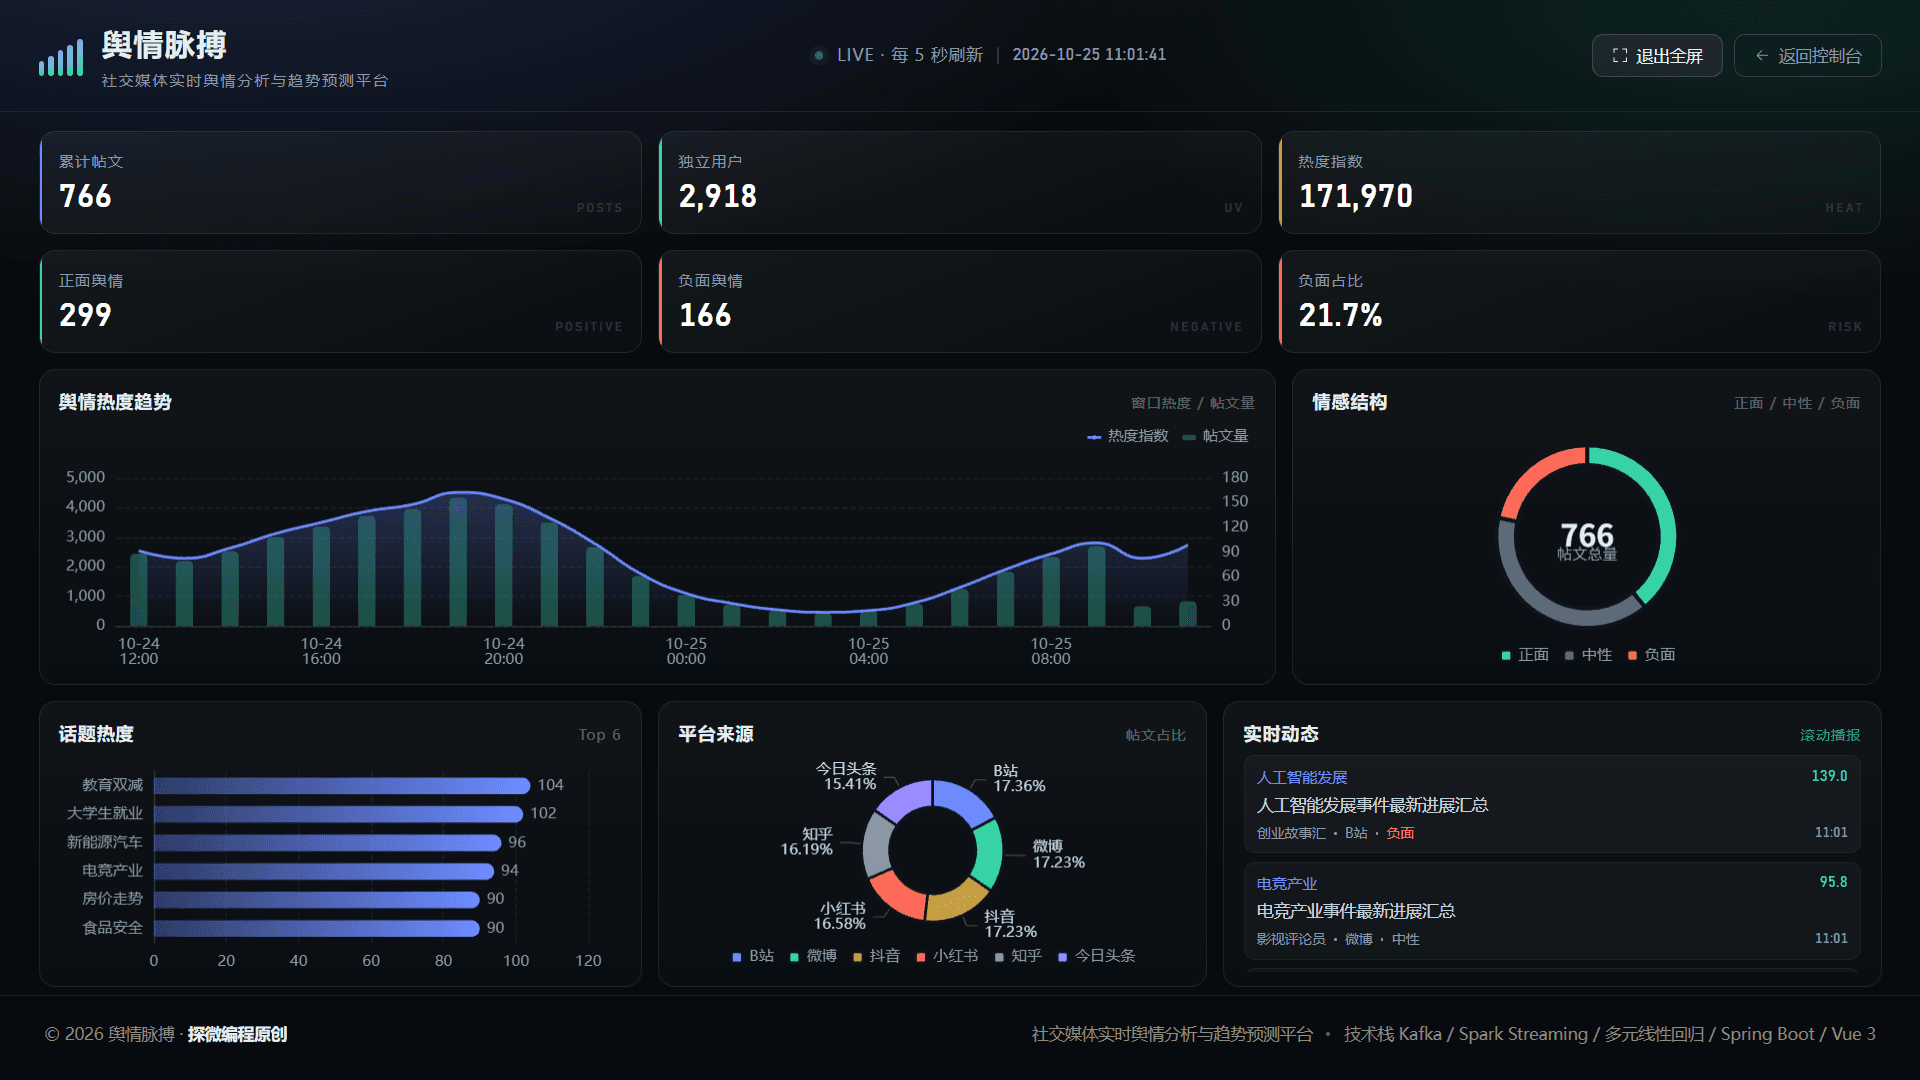Open the 电竞产业事件最新进展汇总 feed item

(x=1552, y=910)
